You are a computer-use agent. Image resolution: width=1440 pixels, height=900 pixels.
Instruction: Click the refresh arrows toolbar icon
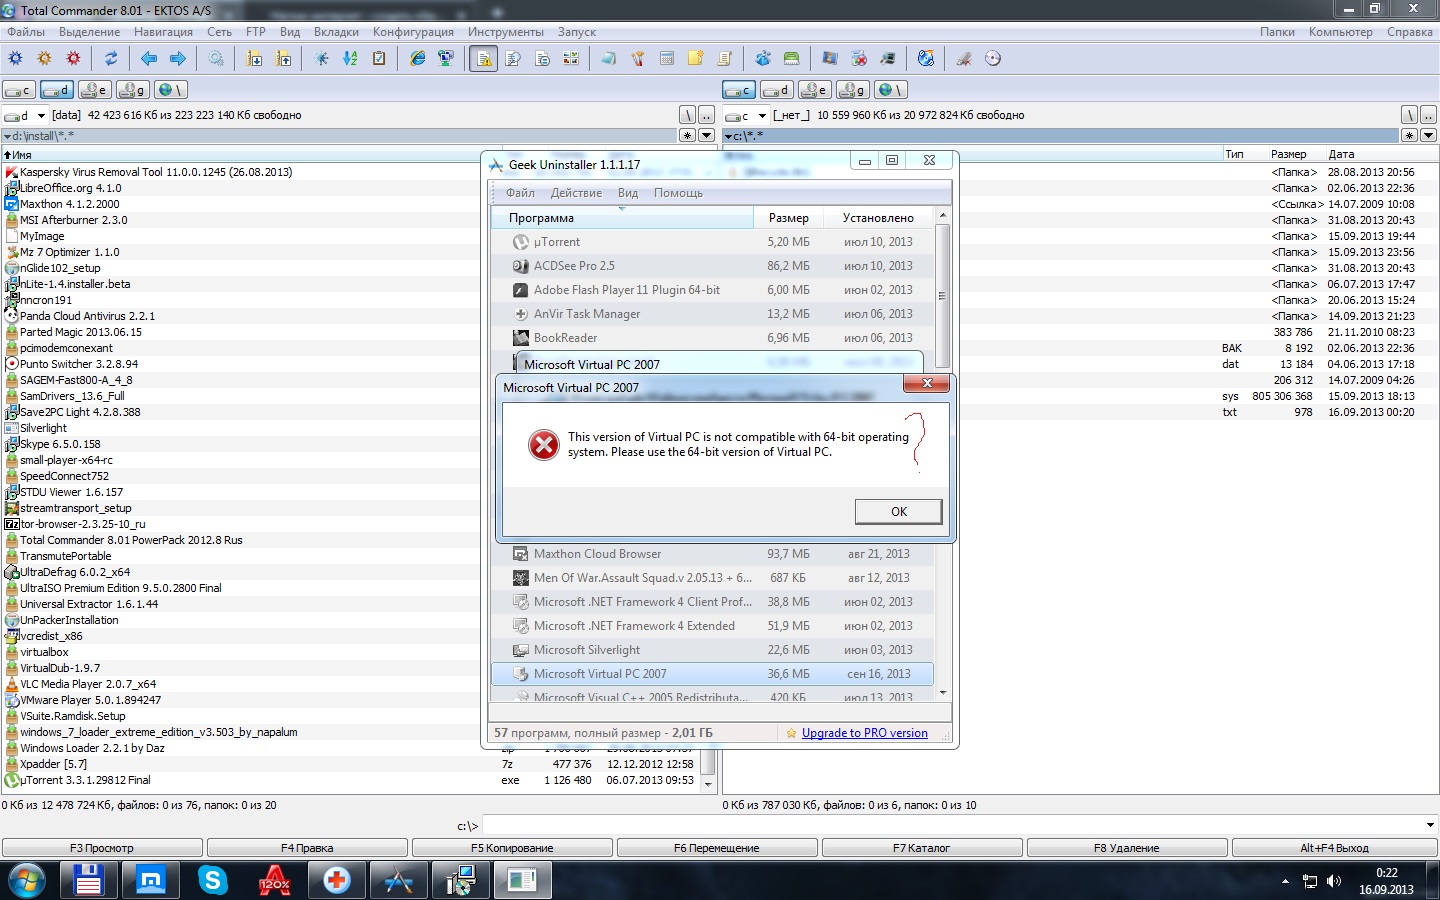(x=111, y=59)
